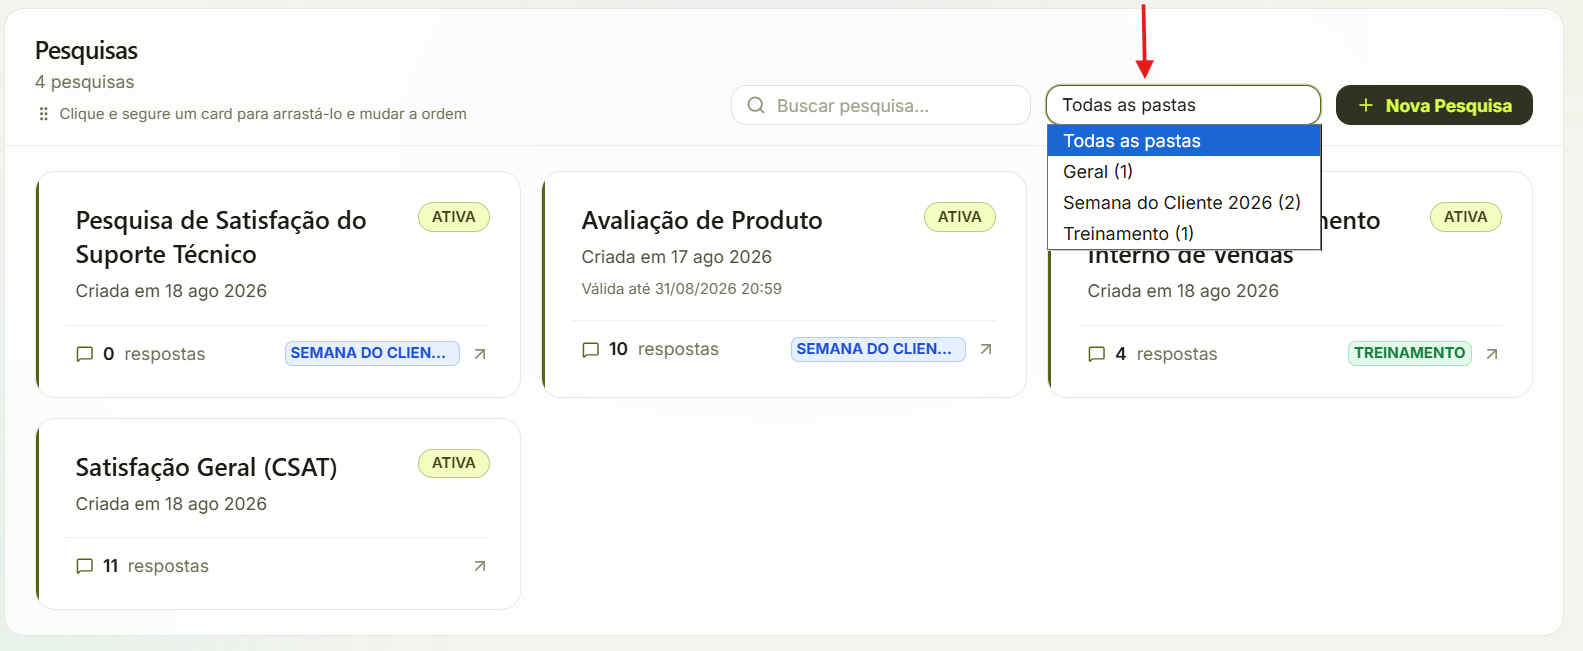Click comment icon beside 4 respostas

click(1096, 354)
